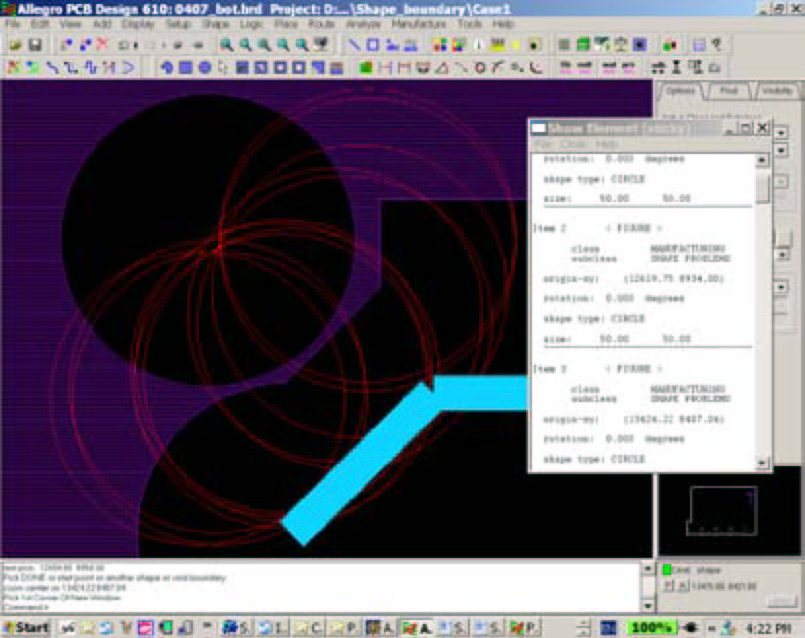Image resolution: width=805 pixels, height=638 pixels.
Task: Open the Route menu
Action: [321, 24]
